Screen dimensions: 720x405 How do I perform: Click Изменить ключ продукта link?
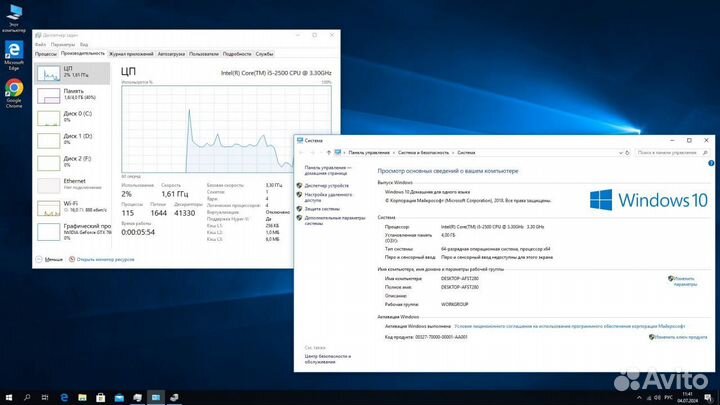[x=681, y=337]
